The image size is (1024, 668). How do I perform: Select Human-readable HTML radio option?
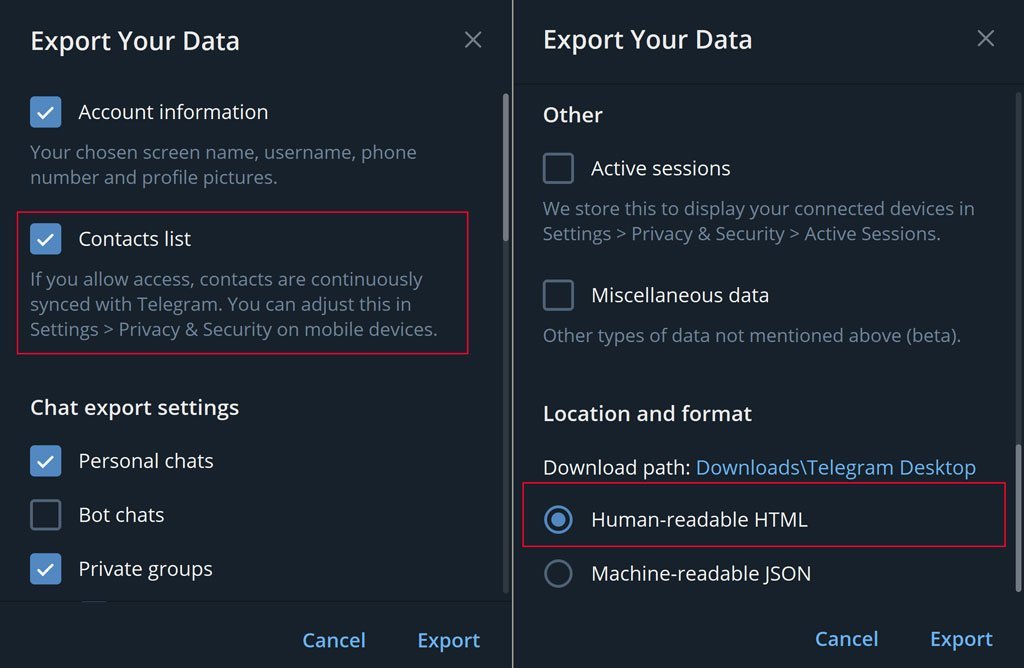(558, 520)
